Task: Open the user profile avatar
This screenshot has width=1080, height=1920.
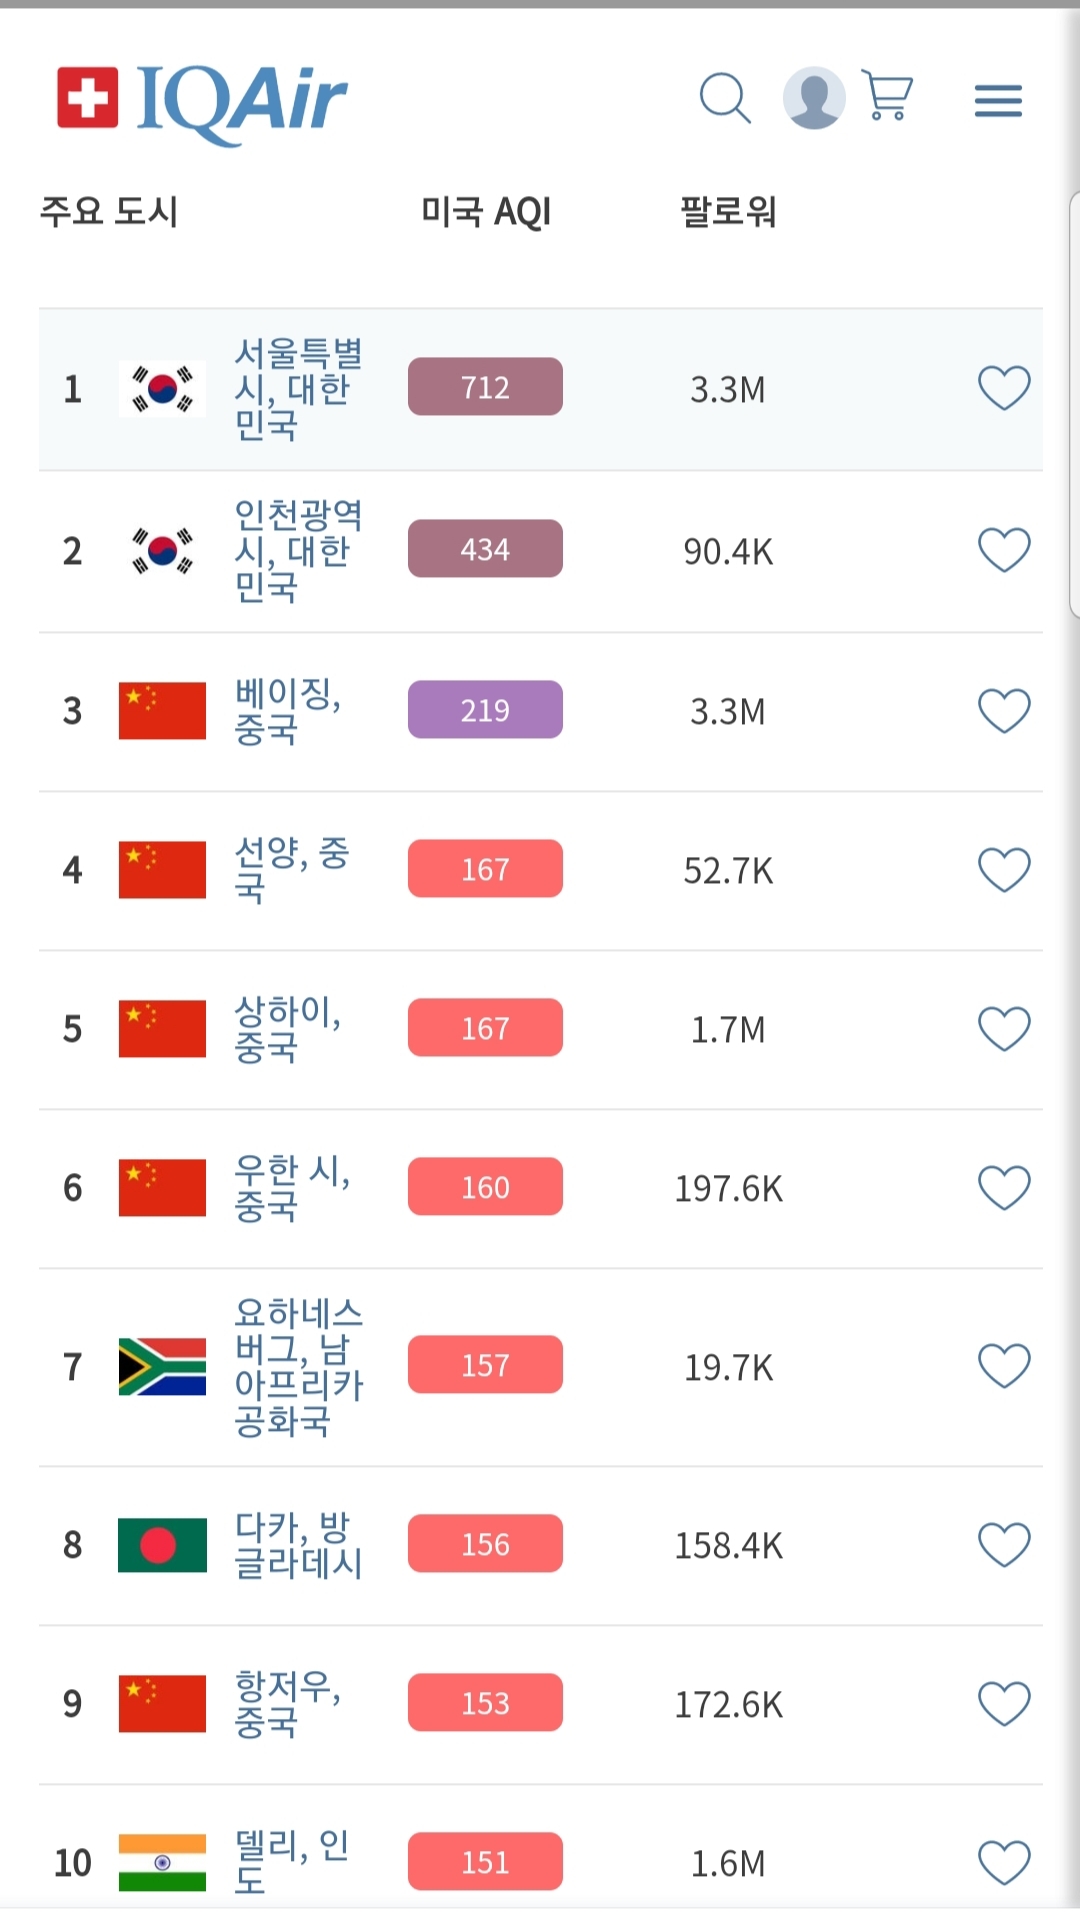Action: (813, 98)
